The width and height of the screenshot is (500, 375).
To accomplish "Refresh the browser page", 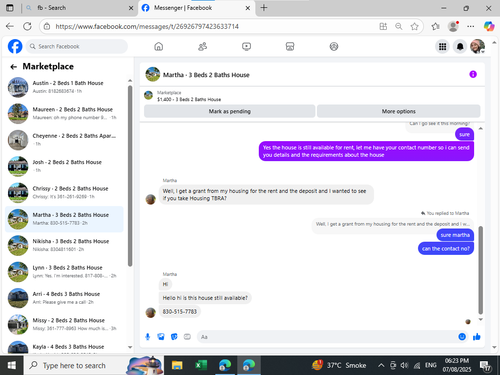I will tap(28, 26).
